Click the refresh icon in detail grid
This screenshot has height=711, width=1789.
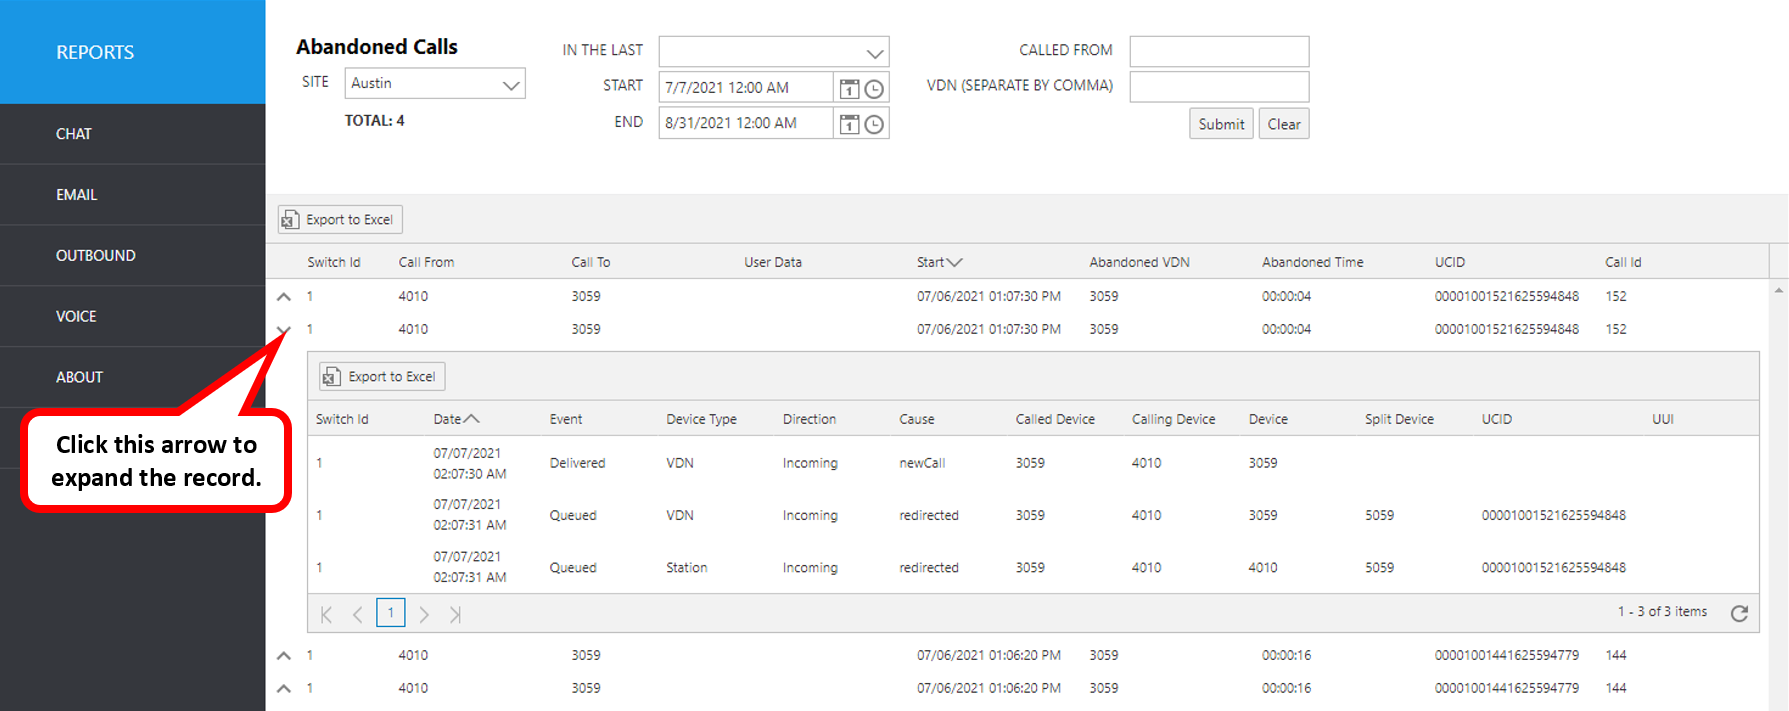(1739, 613)
